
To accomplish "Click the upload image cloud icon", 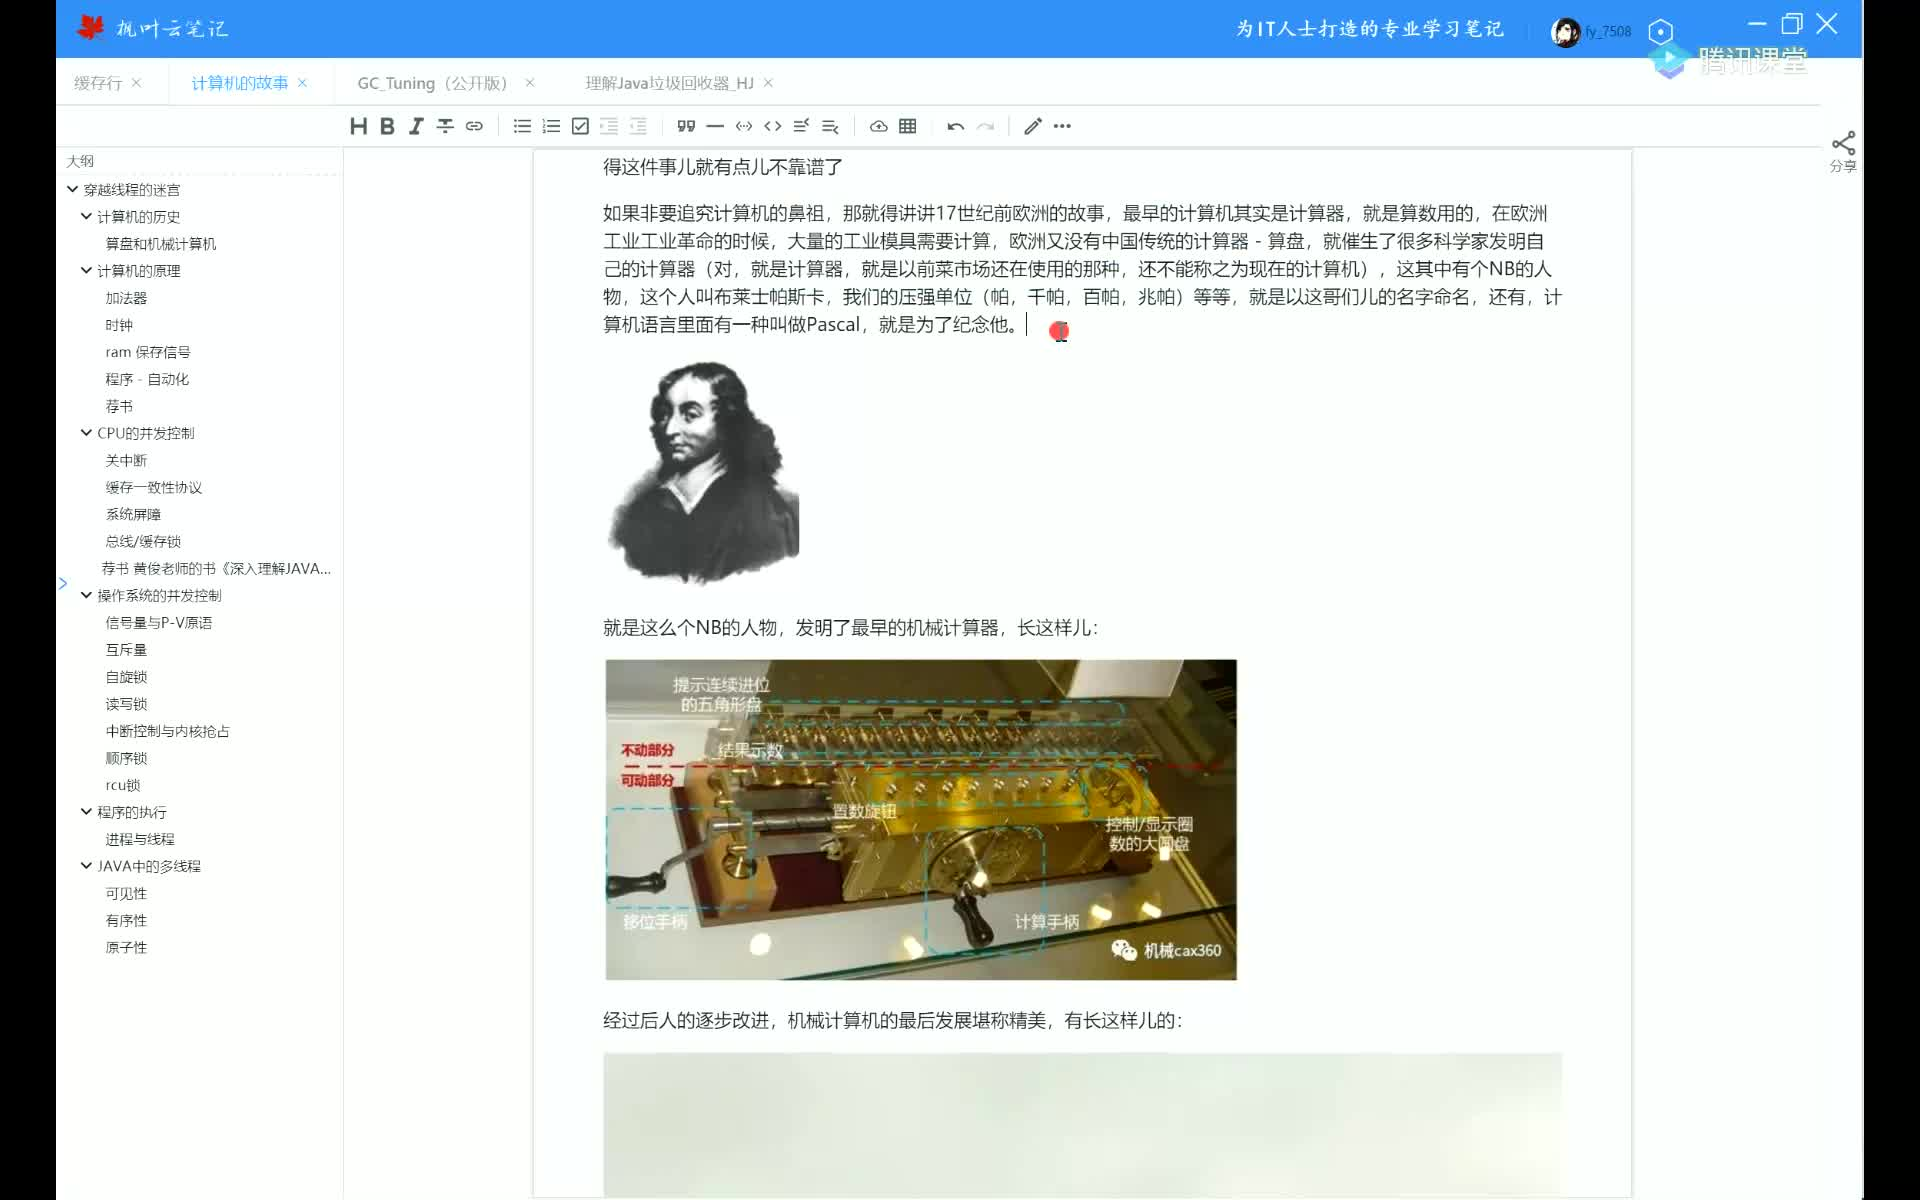I will pyautogui.click(x=878, y=126).
